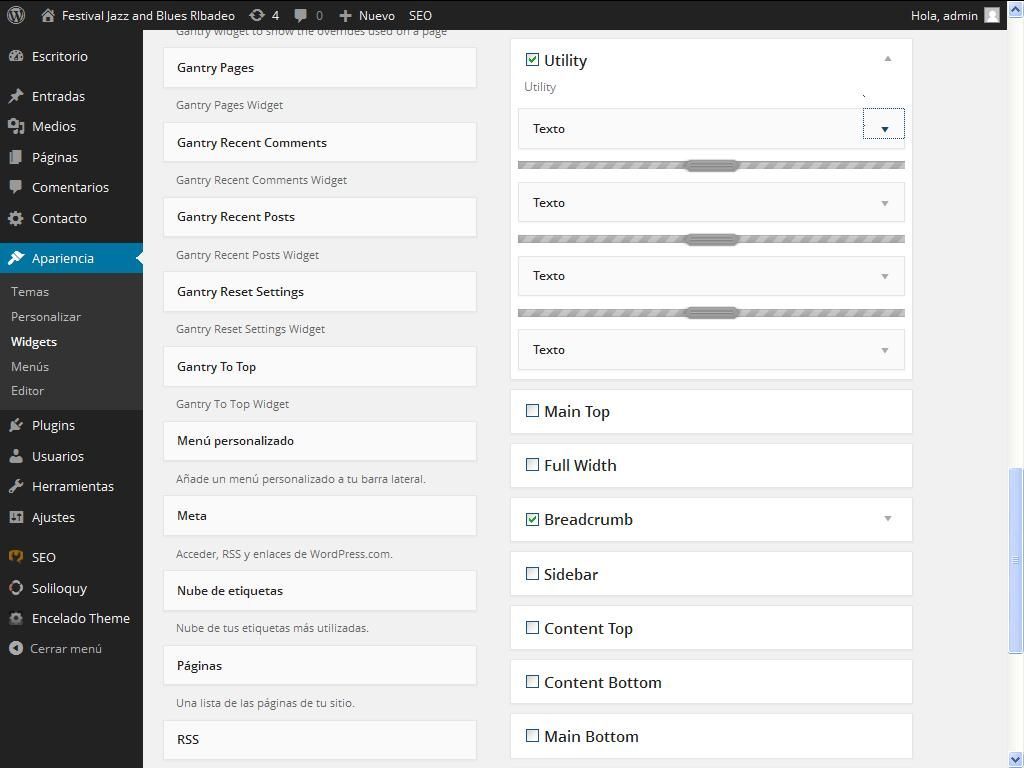1024x768 pixels.
Task: Select the Páginas widget in available widgets
Action: tap(320, 665)
